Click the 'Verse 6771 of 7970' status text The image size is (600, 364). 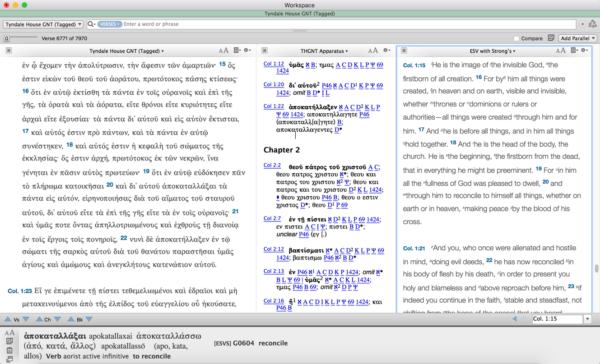64,38
